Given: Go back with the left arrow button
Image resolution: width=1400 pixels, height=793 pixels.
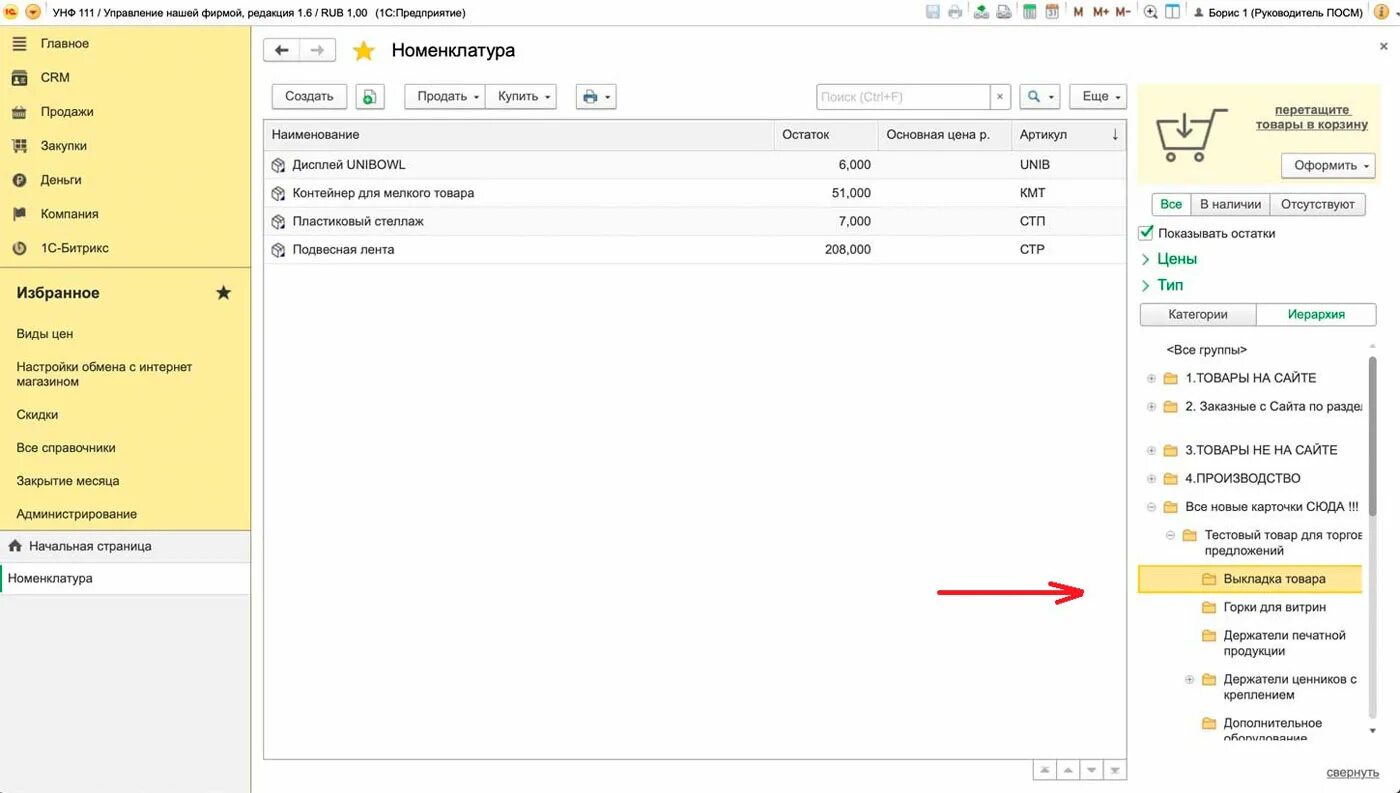Looking at the screenshot, I should (x=281, y=50).
